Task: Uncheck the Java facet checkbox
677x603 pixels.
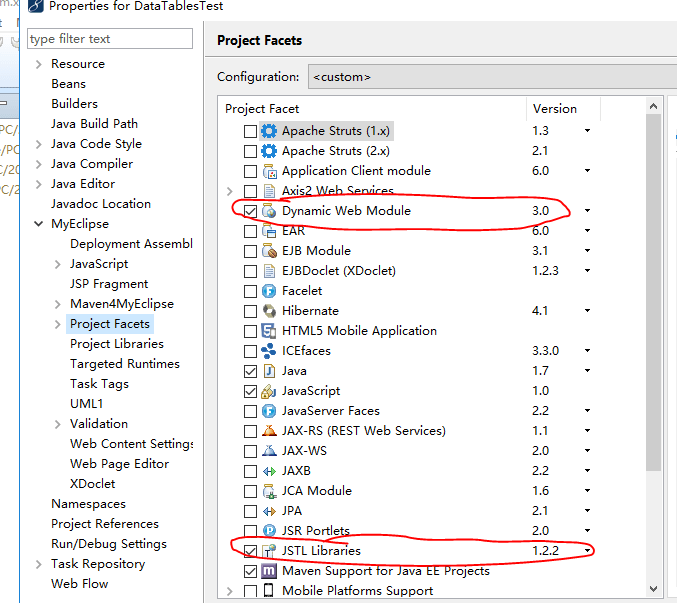Action: coord(250,371)
